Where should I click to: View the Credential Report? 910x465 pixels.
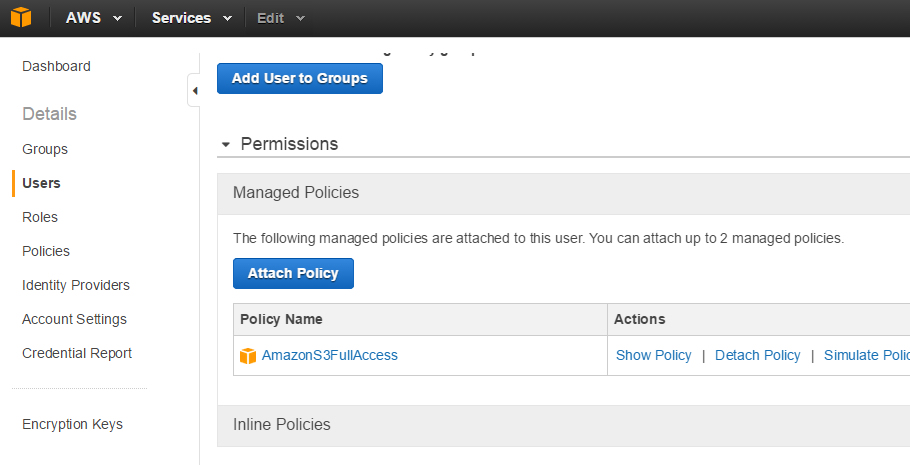click(77, 353)
